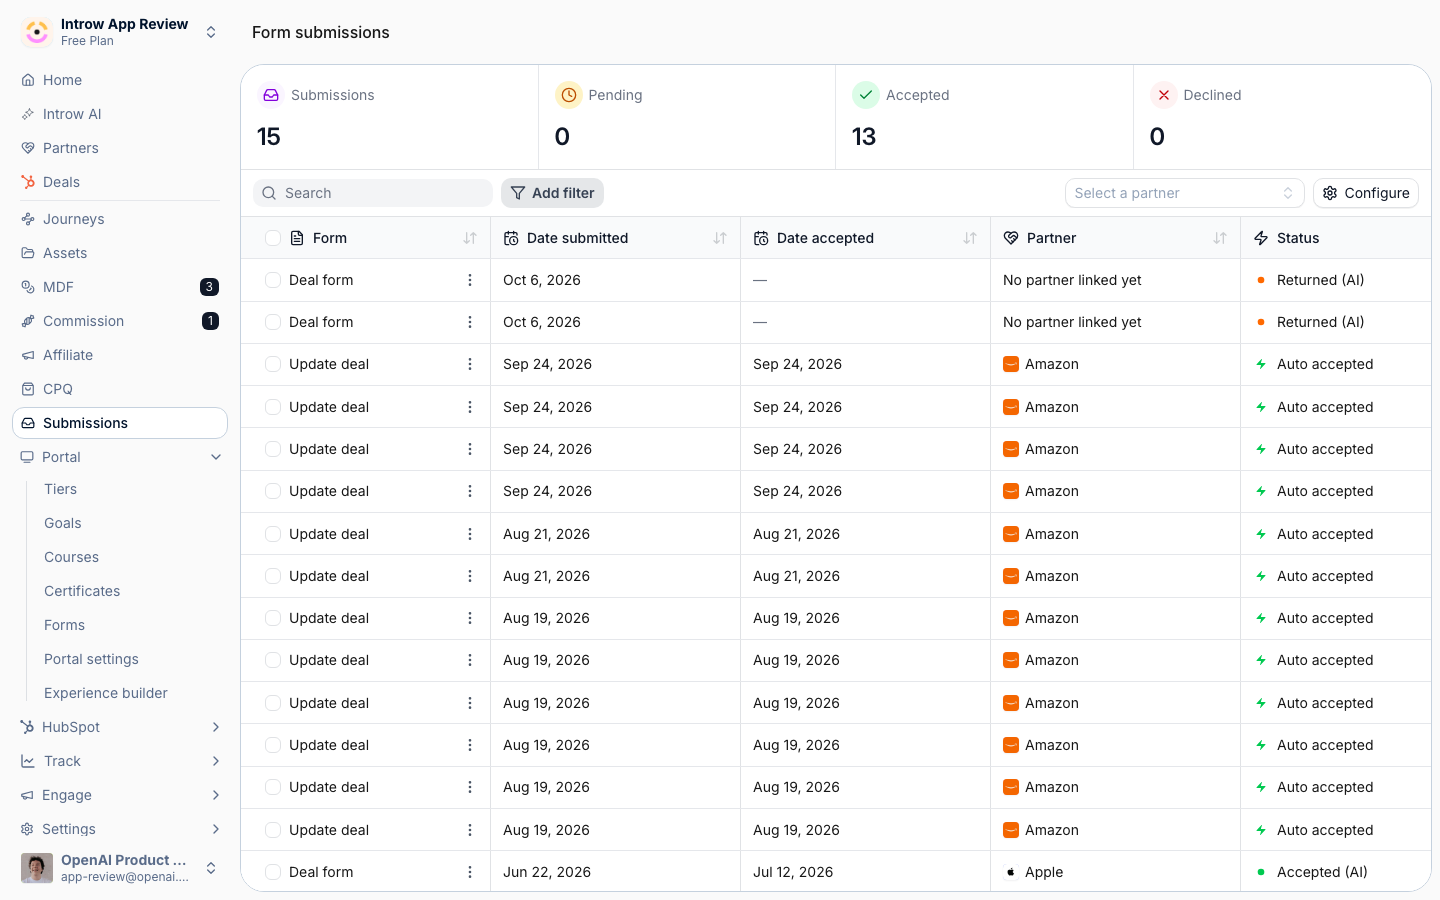Click 'Accepted (AI)' status in last row
The height and width of the screenshot is (900, 1440).
[x=1322, y=872]
